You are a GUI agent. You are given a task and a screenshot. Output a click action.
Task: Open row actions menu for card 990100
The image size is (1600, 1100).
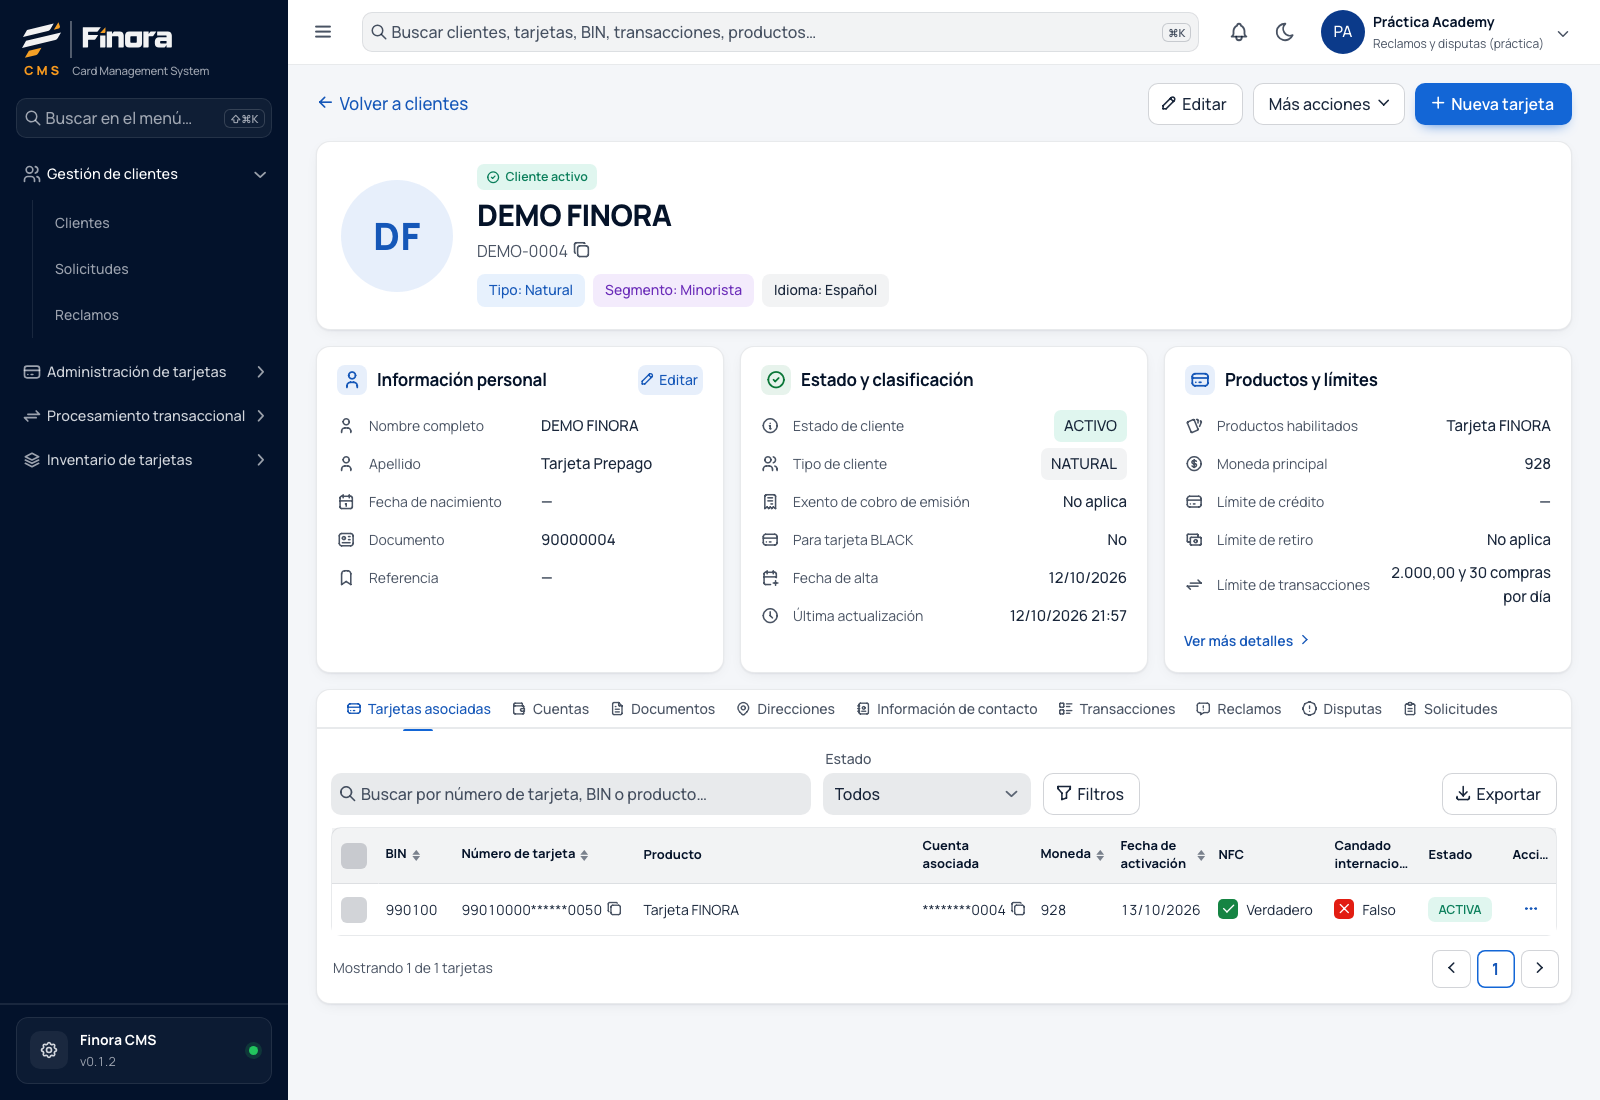click(x=1531, y=909)
